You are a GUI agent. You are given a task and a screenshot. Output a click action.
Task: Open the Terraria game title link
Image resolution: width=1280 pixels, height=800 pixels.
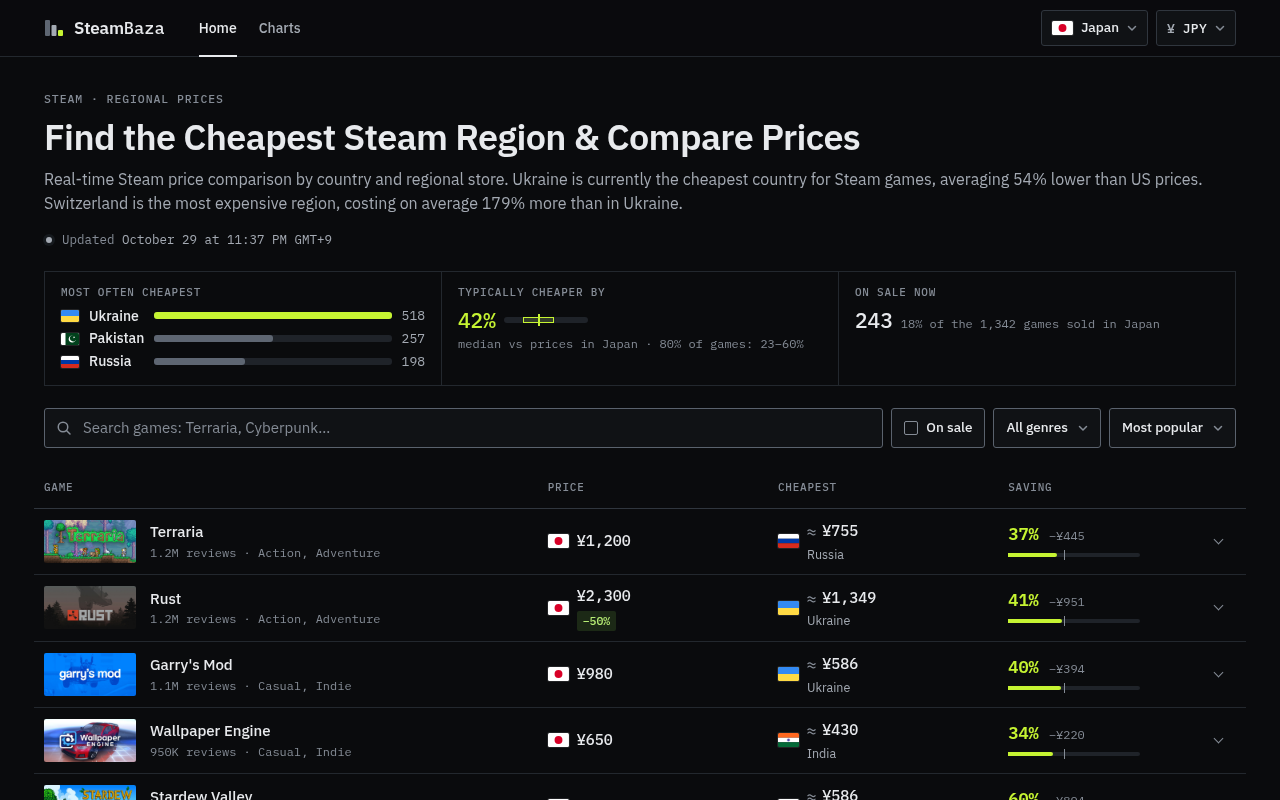click(x=177, y=532)
